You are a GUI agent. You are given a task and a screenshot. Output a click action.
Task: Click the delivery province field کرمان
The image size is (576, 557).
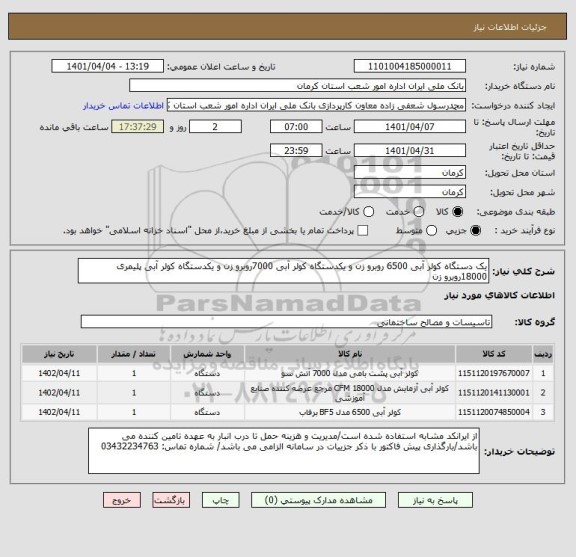[x=410, y=173]
